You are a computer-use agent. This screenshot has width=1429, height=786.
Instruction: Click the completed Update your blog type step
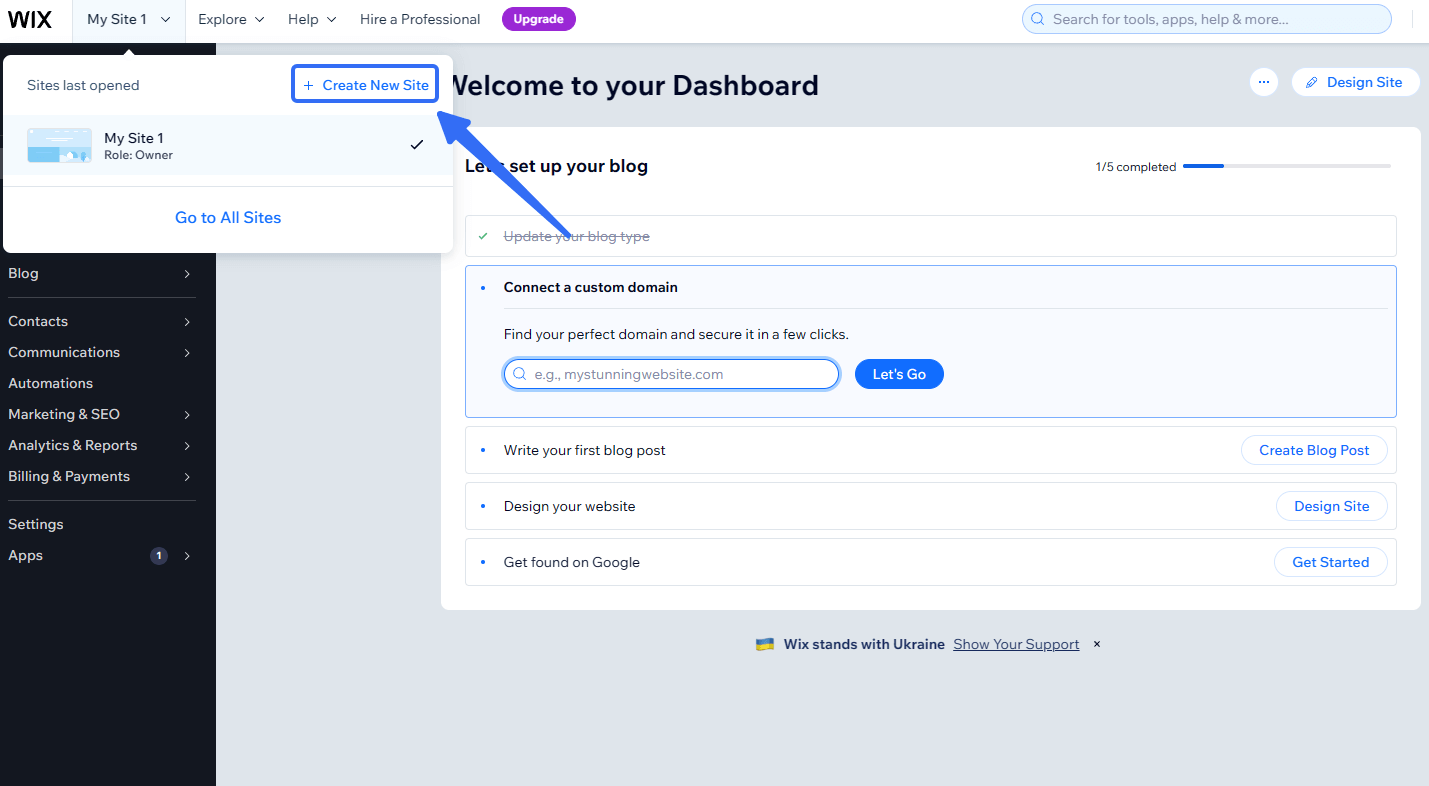[930, 236]
